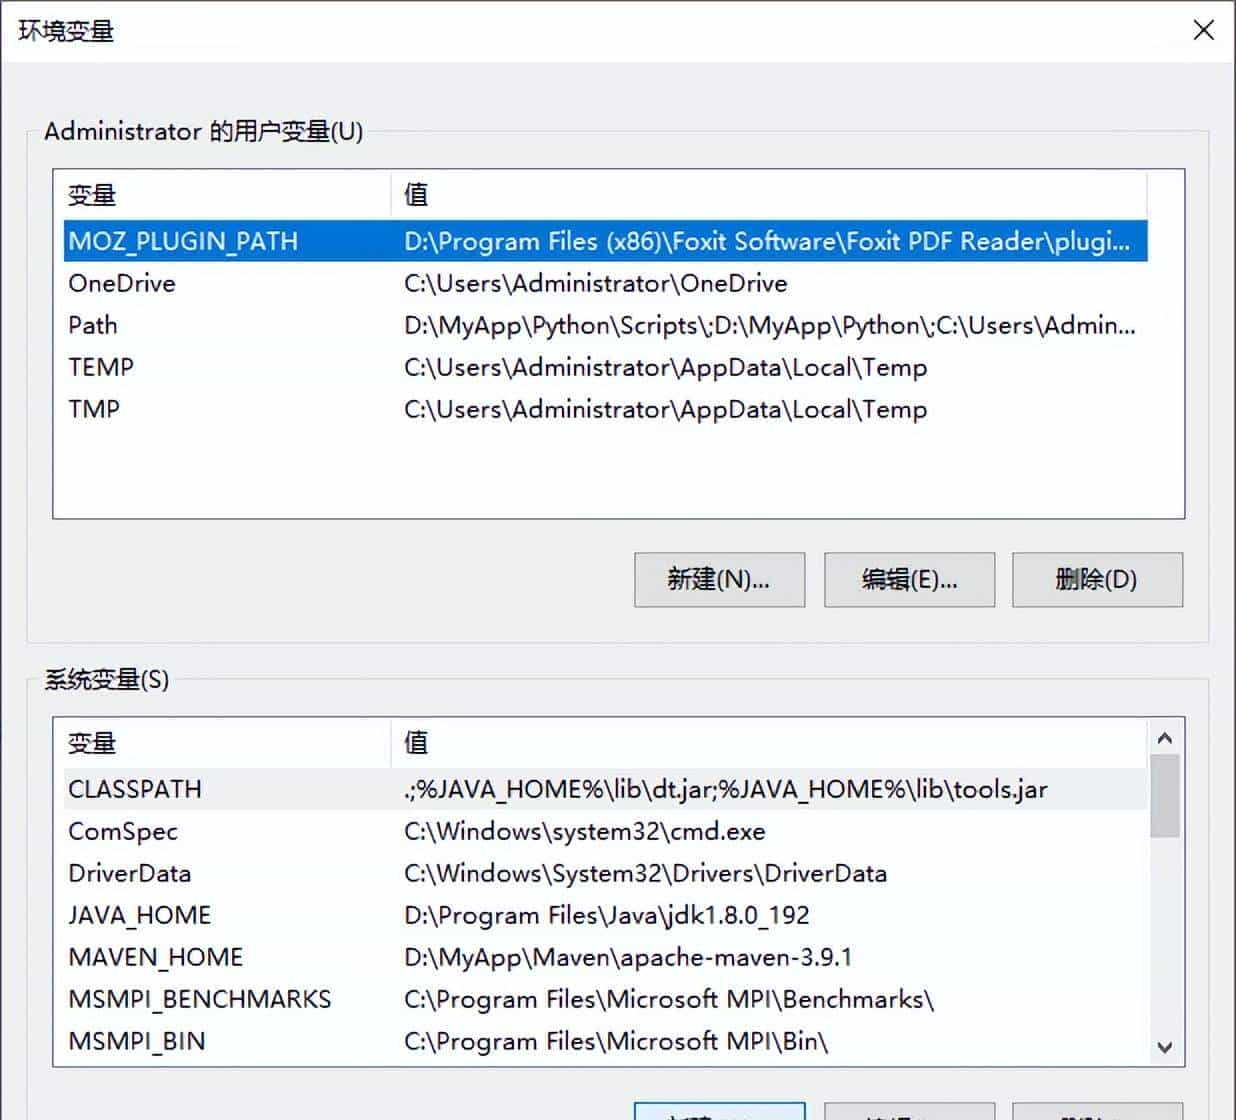
Task: Click the system variables scroll up arrow
Action: (1164, 738)
